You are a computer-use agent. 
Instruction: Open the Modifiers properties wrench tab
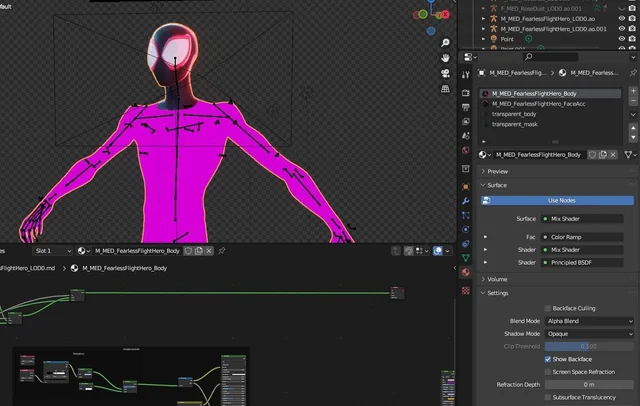(x=466, y=201)
